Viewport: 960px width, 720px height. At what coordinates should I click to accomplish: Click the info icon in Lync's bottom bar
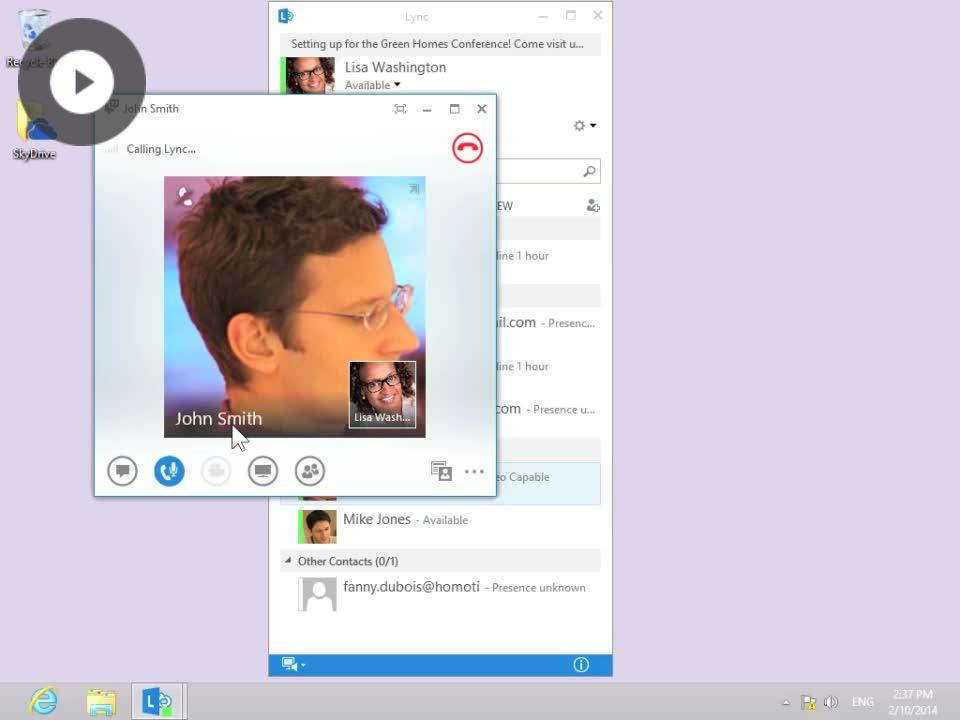pos(581,665)
